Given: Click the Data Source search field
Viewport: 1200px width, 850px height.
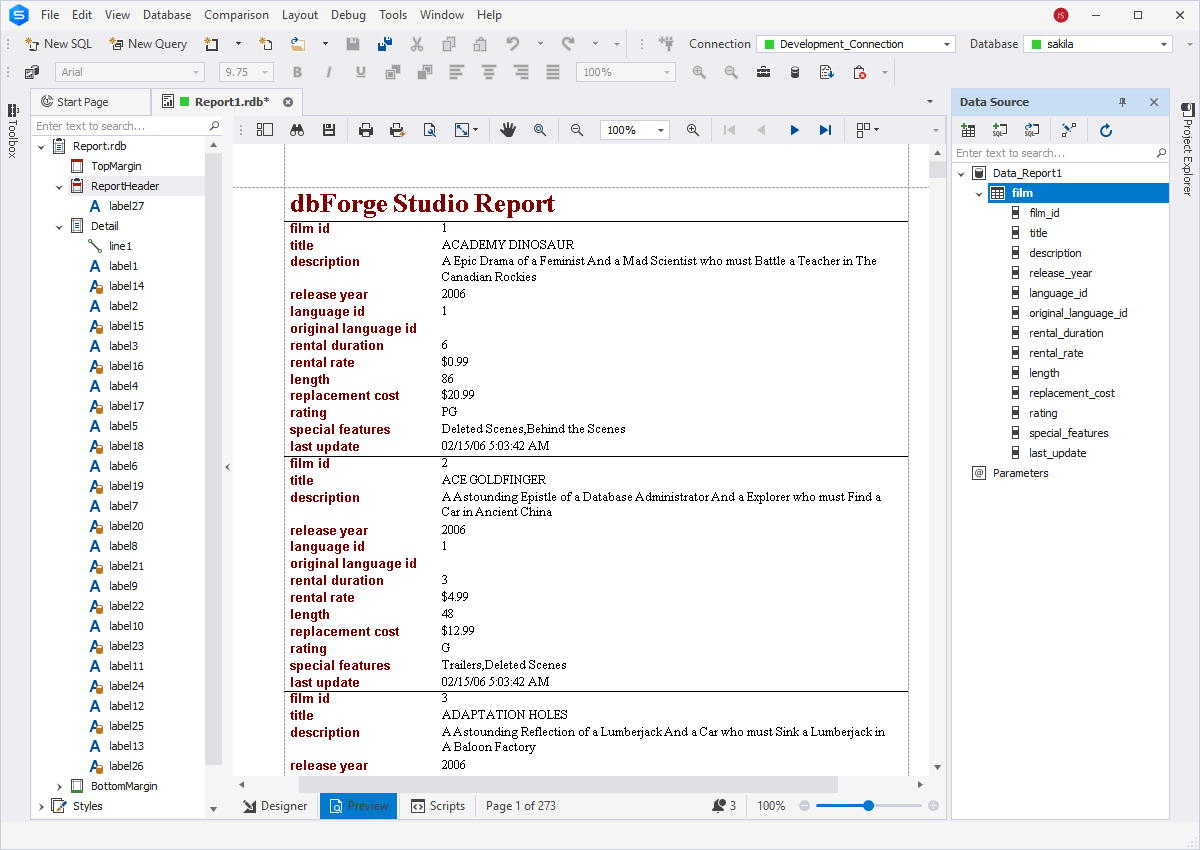Looking at the screenshot, I should pyautogui.click(x=1060, y=153).
